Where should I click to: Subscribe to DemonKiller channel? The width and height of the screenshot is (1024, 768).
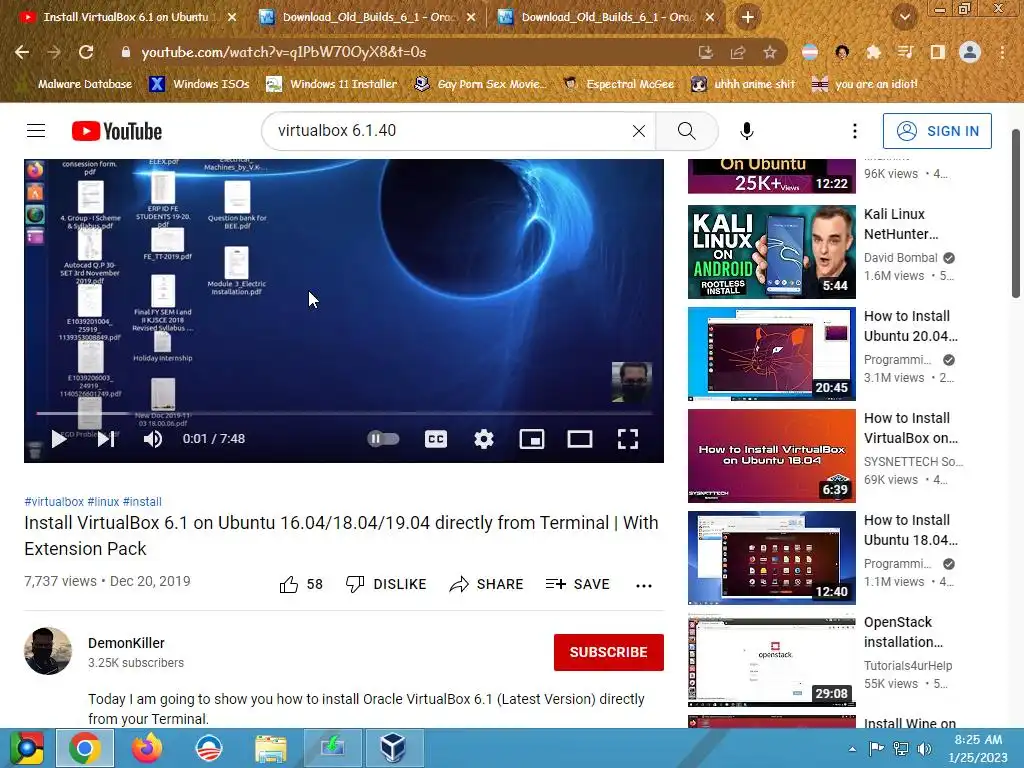[609, 652]
